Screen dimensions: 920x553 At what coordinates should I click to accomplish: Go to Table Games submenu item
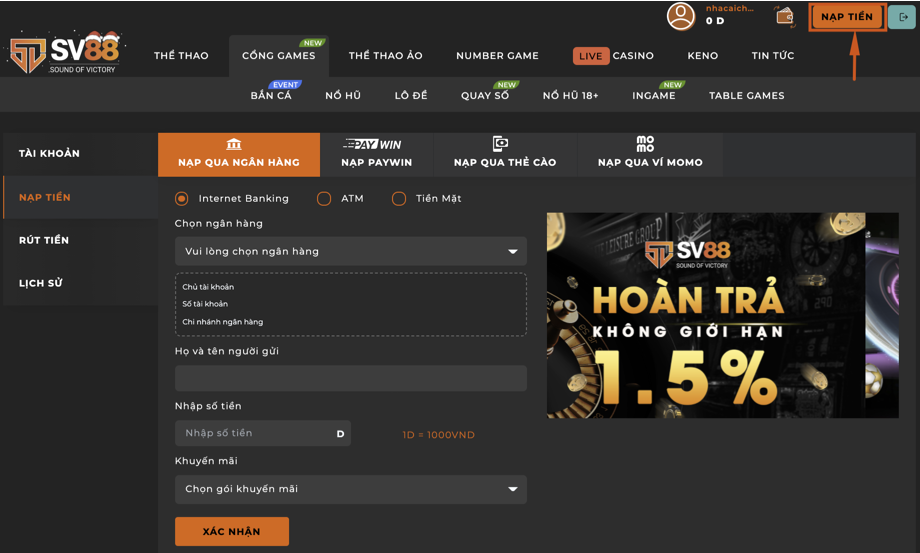pos(746,95)
